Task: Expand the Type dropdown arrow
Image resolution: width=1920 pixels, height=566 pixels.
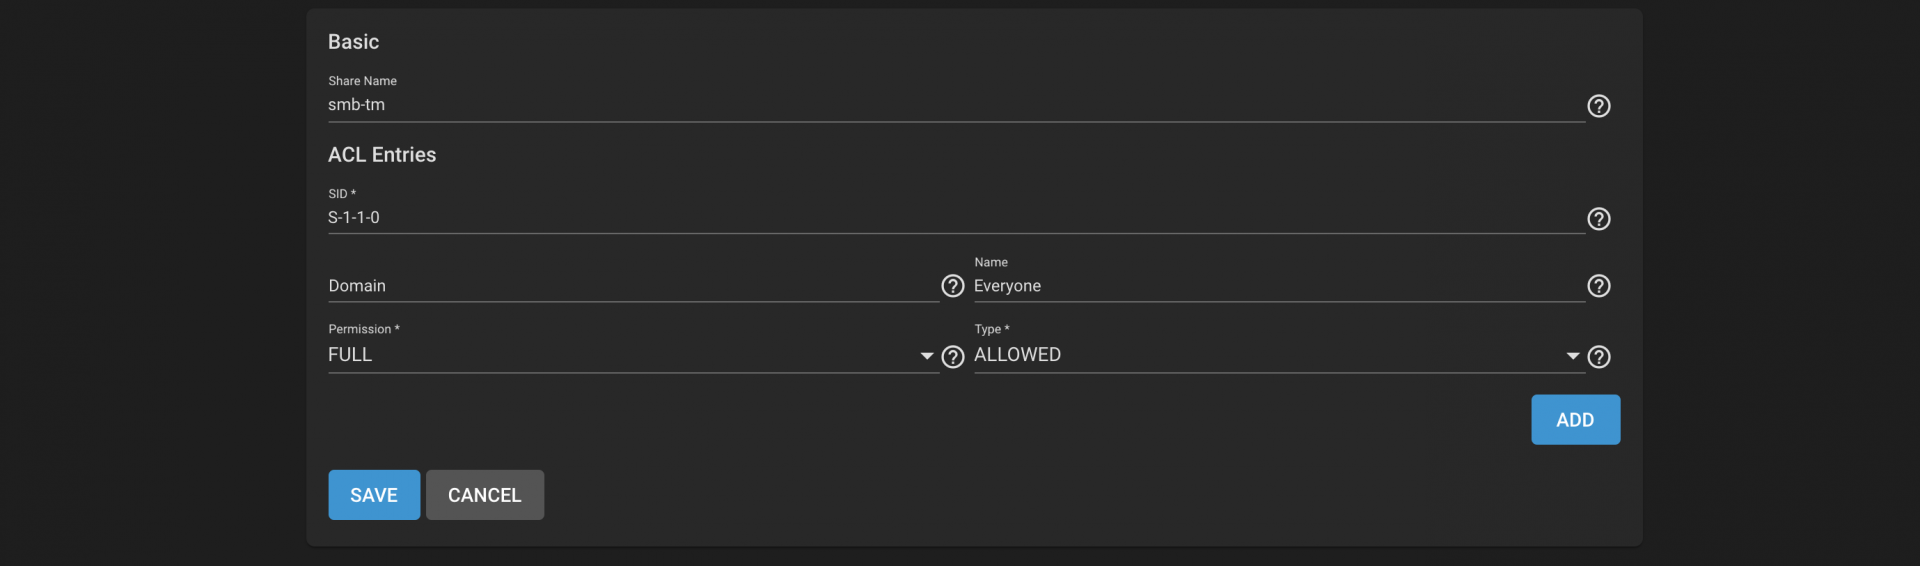Action: point(1572,356)
